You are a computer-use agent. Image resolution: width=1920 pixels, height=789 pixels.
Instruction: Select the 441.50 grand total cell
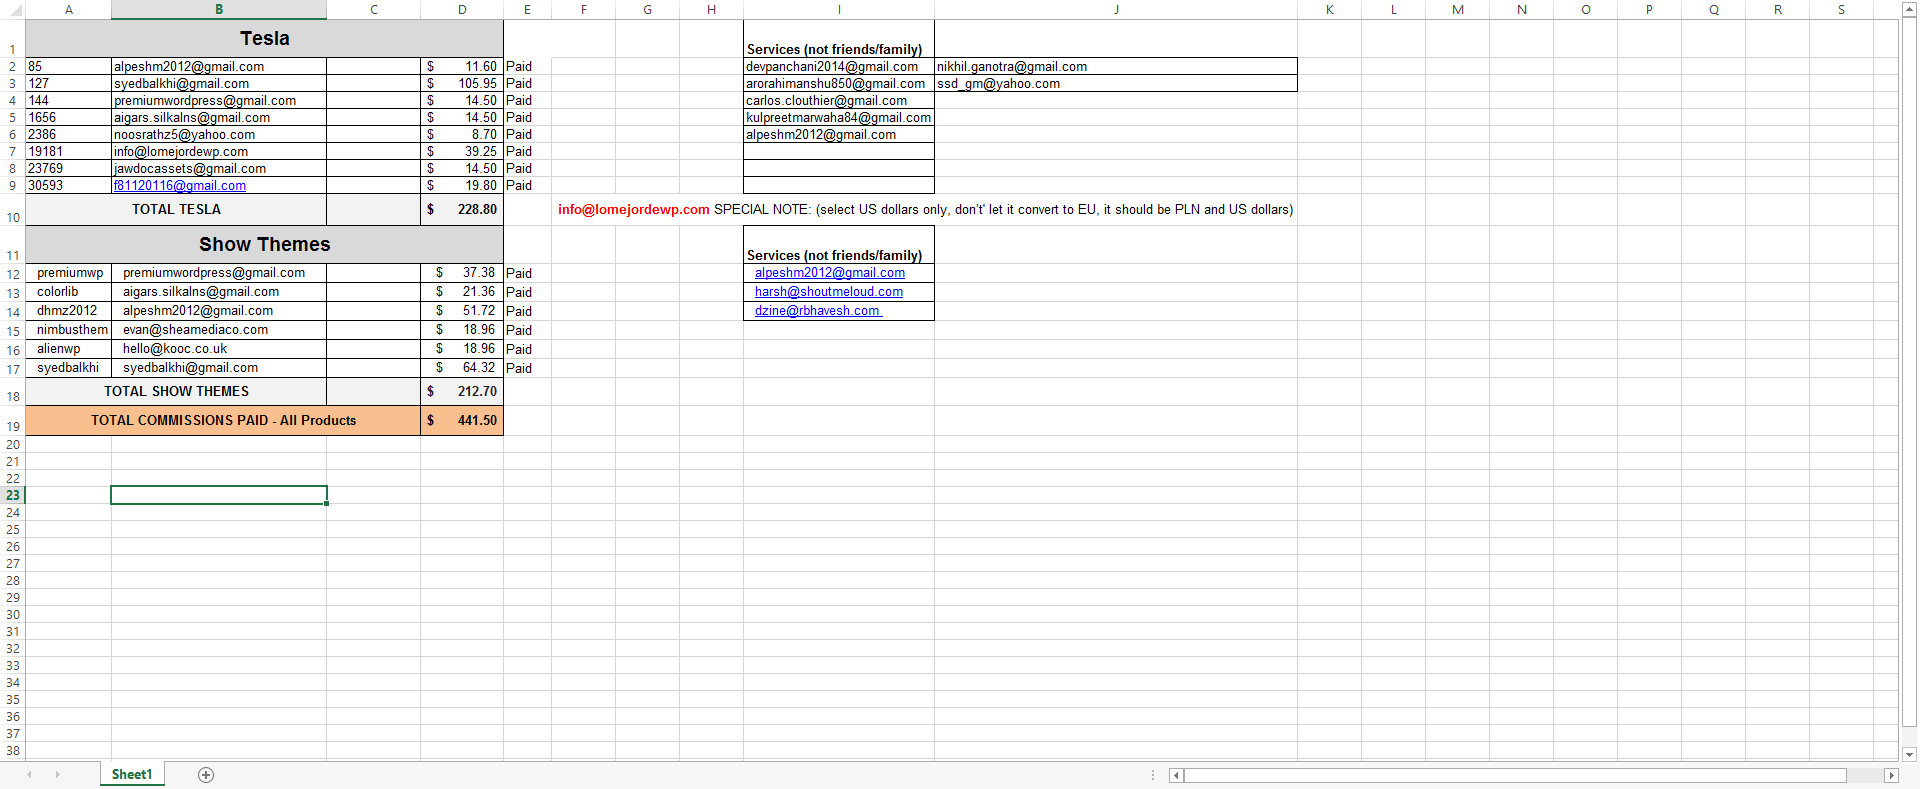[462, 421]
